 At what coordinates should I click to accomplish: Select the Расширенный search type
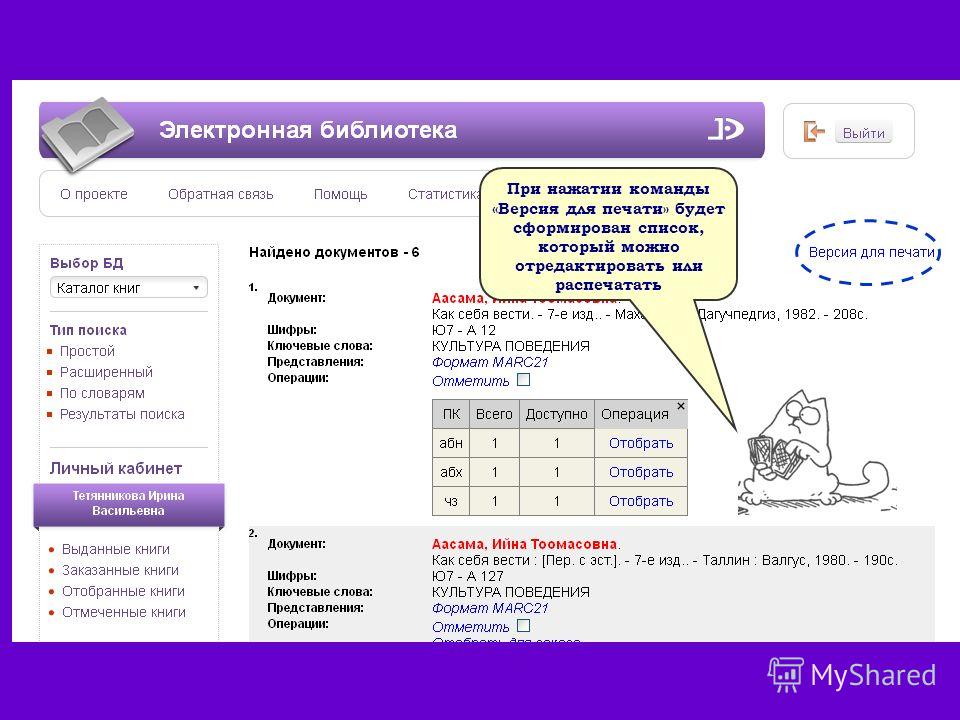[106, 372]
